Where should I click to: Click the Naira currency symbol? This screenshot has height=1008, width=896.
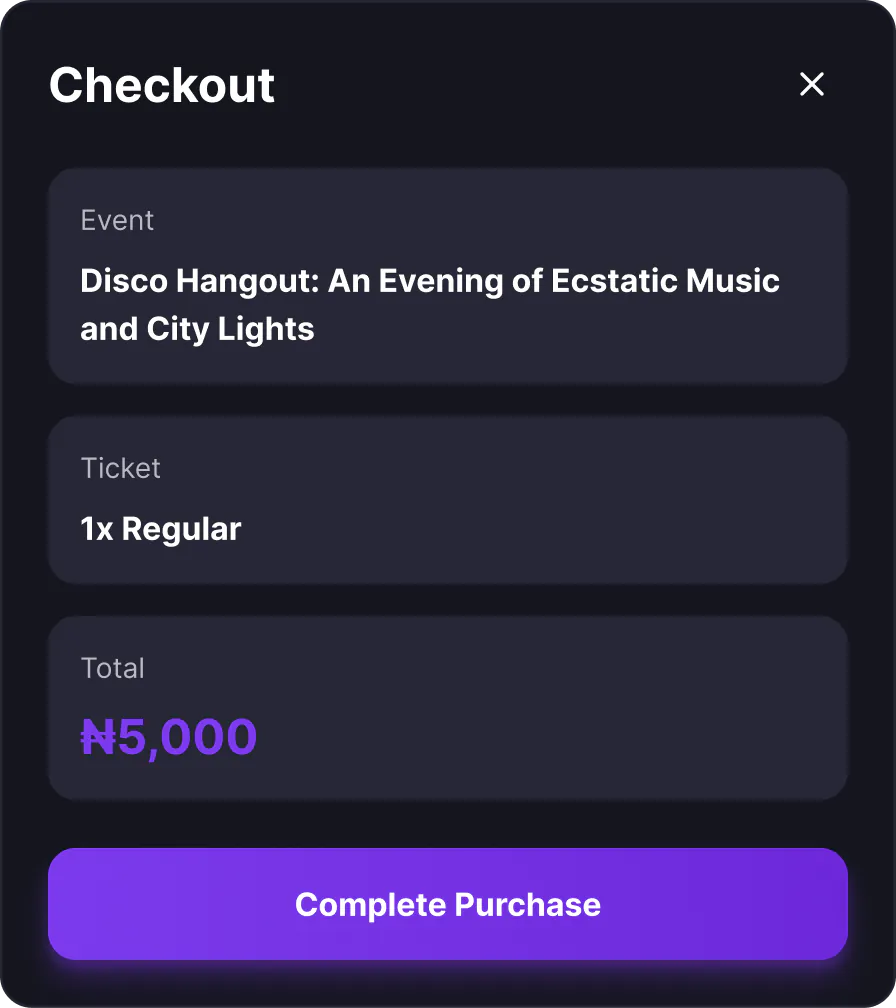99,738
